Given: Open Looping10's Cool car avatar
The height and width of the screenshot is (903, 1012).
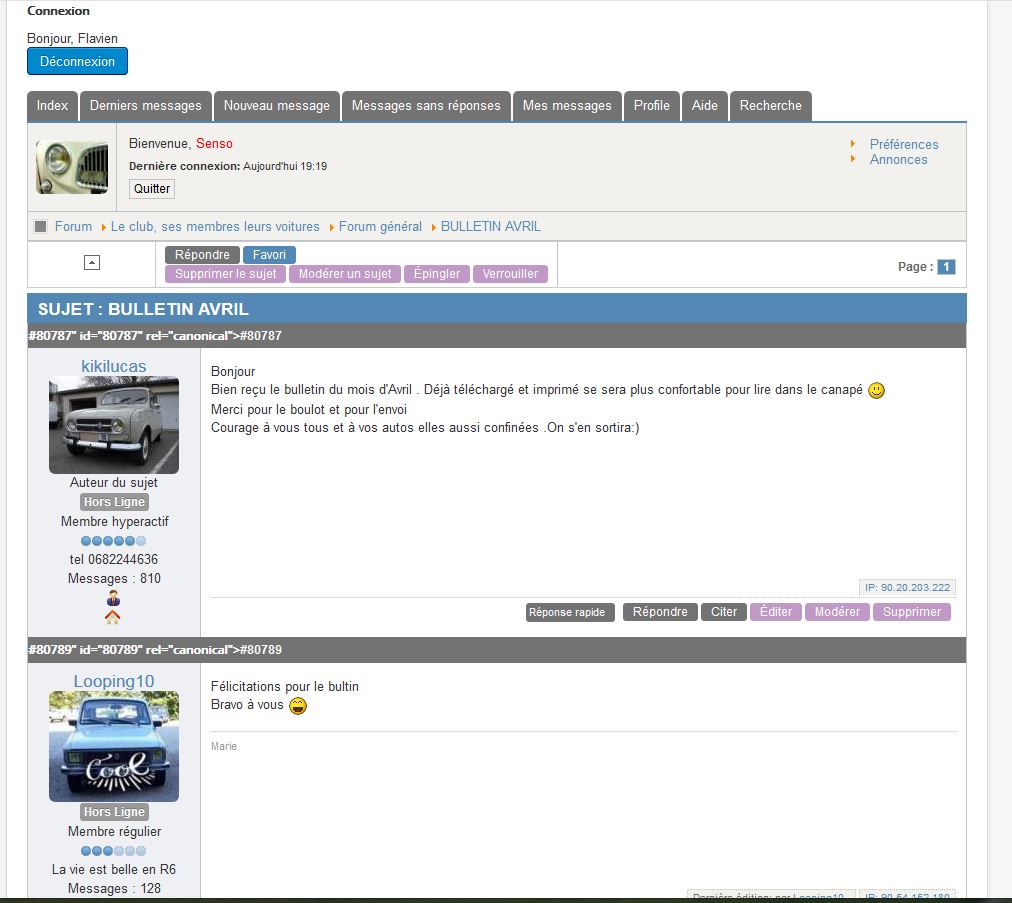Looking at the screenshot, I should (114, 746).
